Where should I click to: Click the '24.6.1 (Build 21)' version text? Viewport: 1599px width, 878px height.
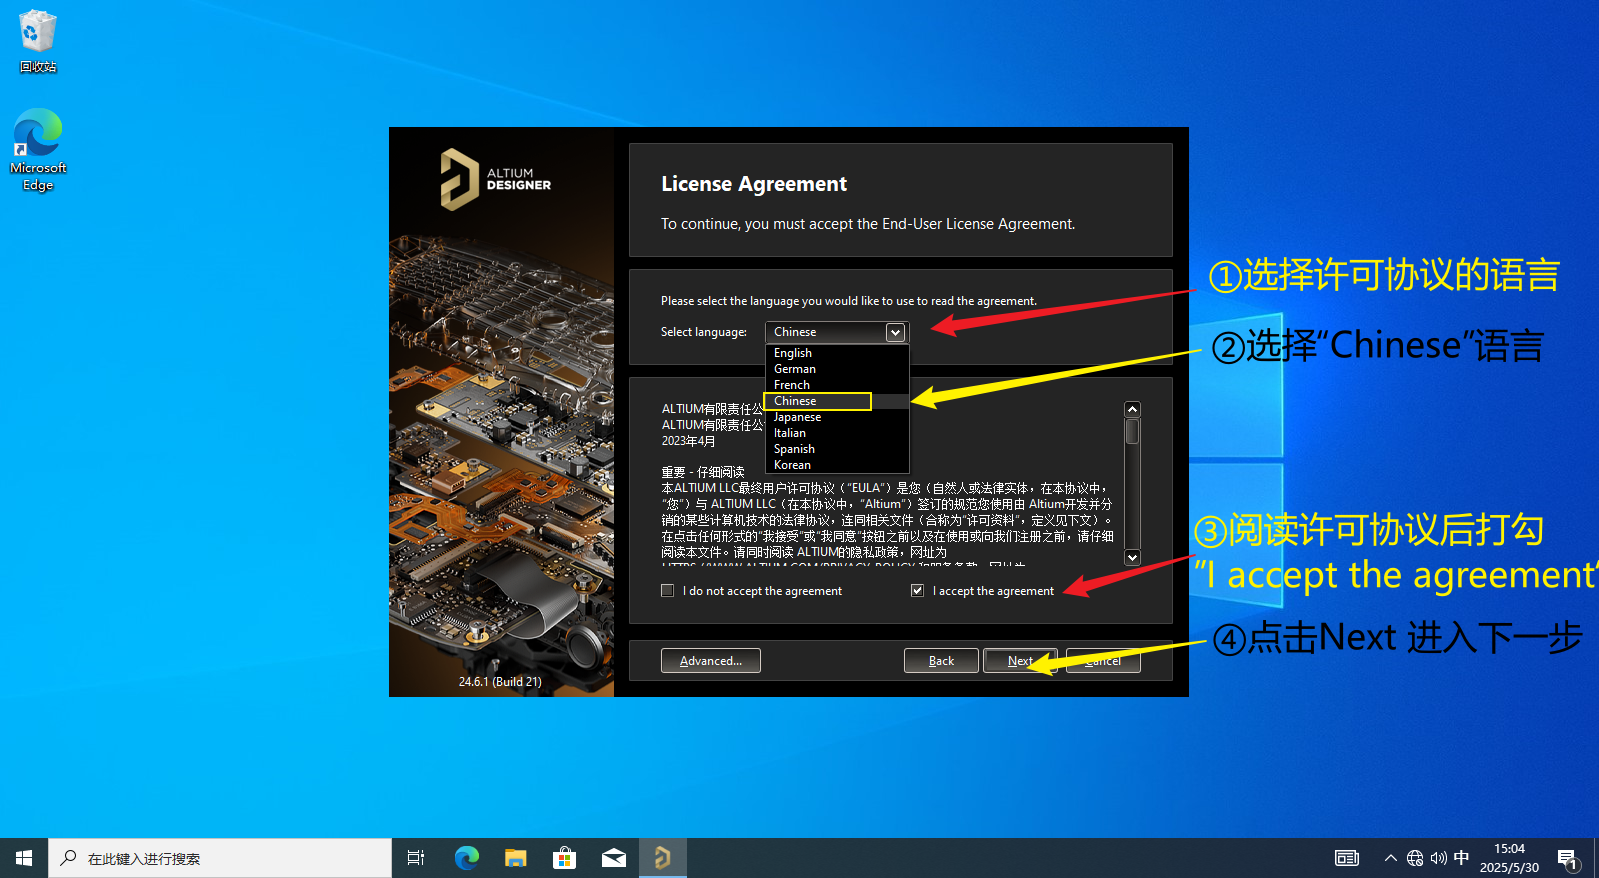pyautogui.click(x=500, y=682)
